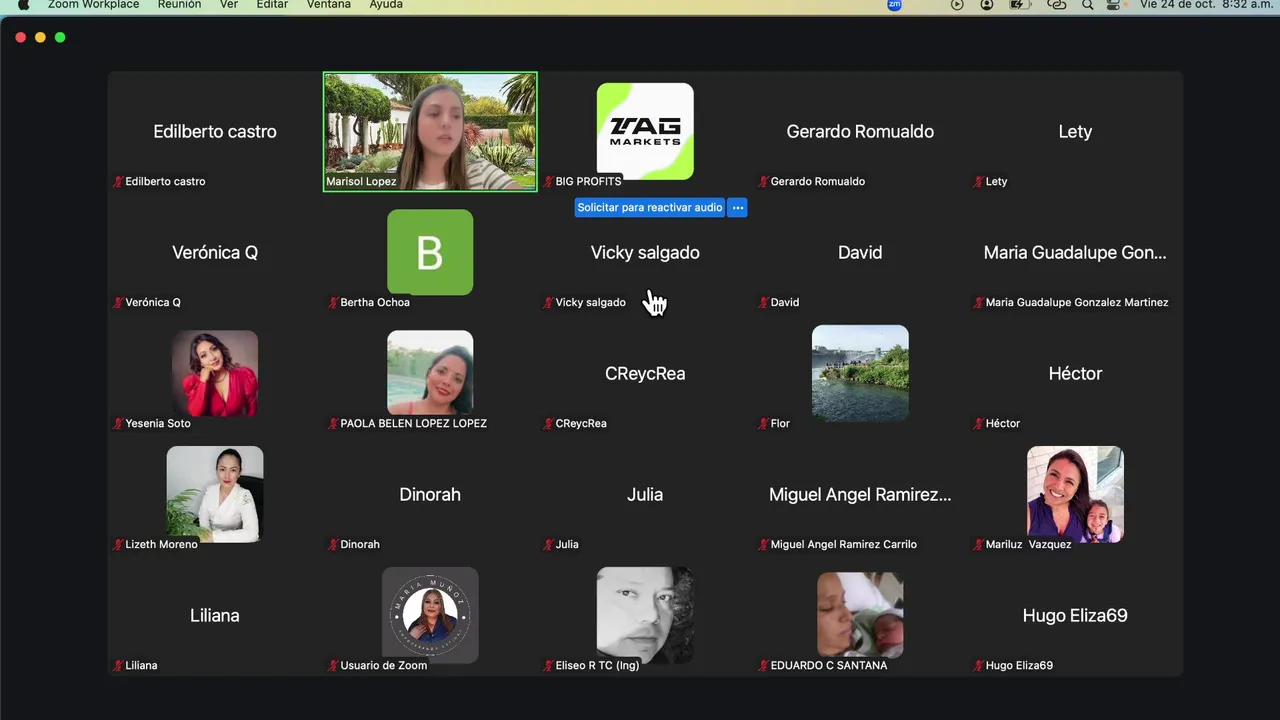Click muted mic icon next to Hugo Eliza69 label
Screen dimensions: 1280x720
(x=978, y=666)
